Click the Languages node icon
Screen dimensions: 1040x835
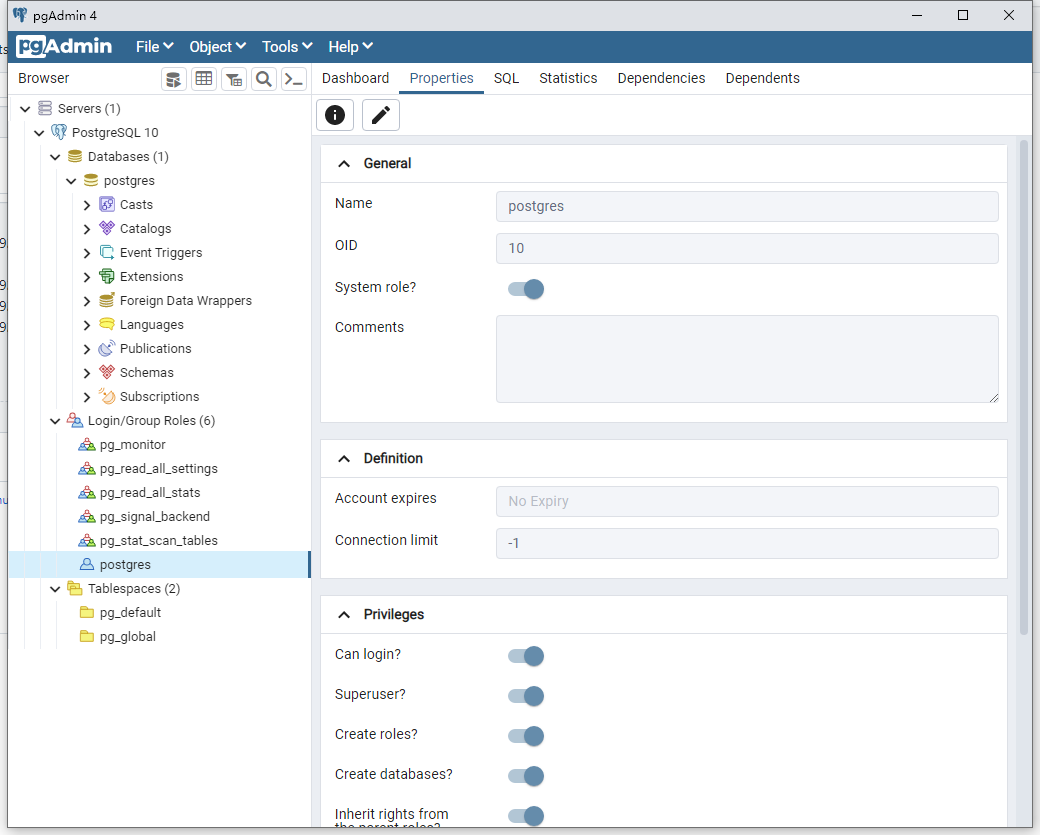(107, 324)
